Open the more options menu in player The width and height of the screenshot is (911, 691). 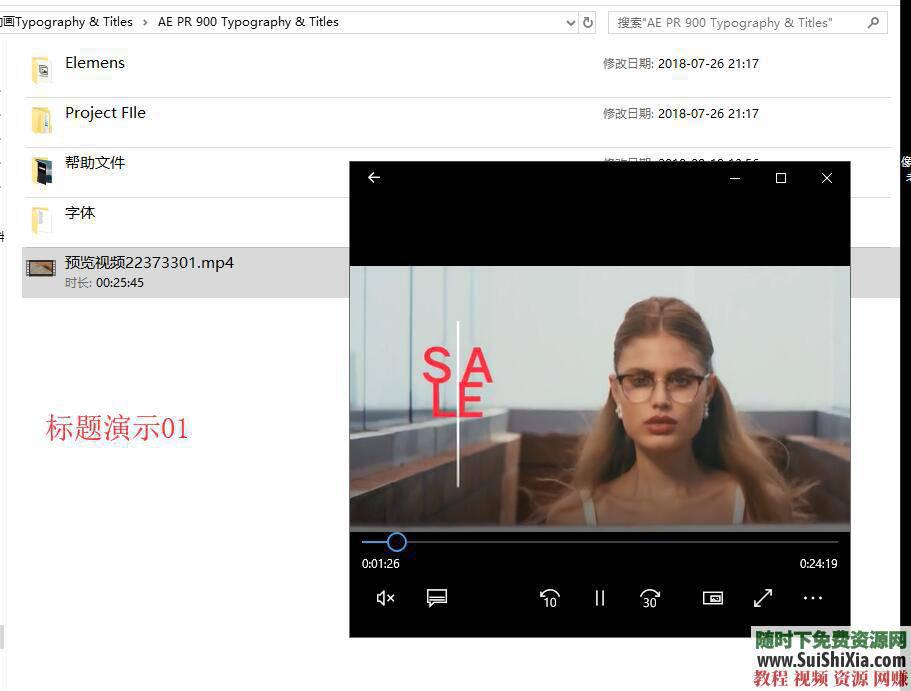[x=812, y=597]
